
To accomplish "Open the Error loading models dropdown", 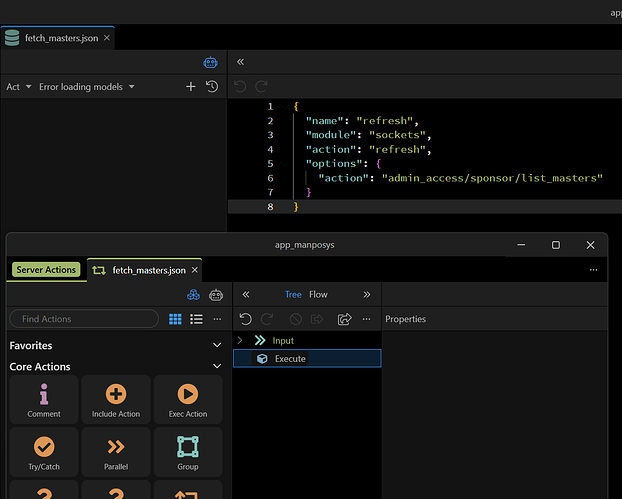I will pos(86,87).
